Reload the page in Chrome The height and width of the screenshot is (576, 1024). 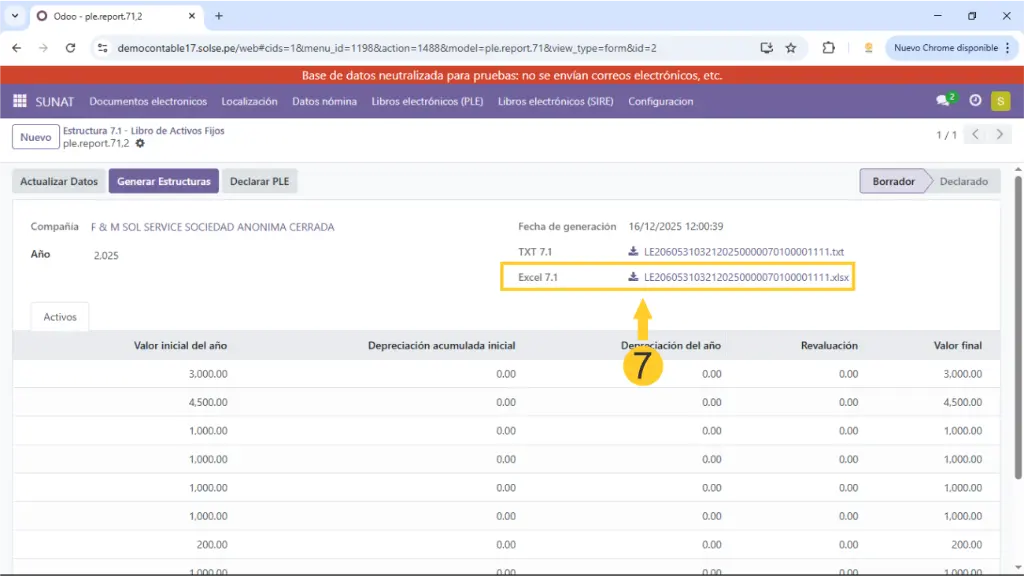(x=70, y=48)
